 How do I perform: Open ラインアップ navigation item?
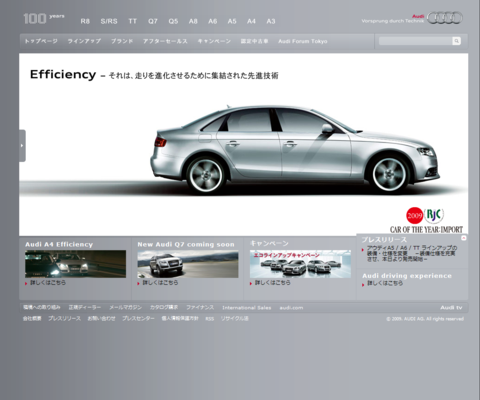coord(84,41)
